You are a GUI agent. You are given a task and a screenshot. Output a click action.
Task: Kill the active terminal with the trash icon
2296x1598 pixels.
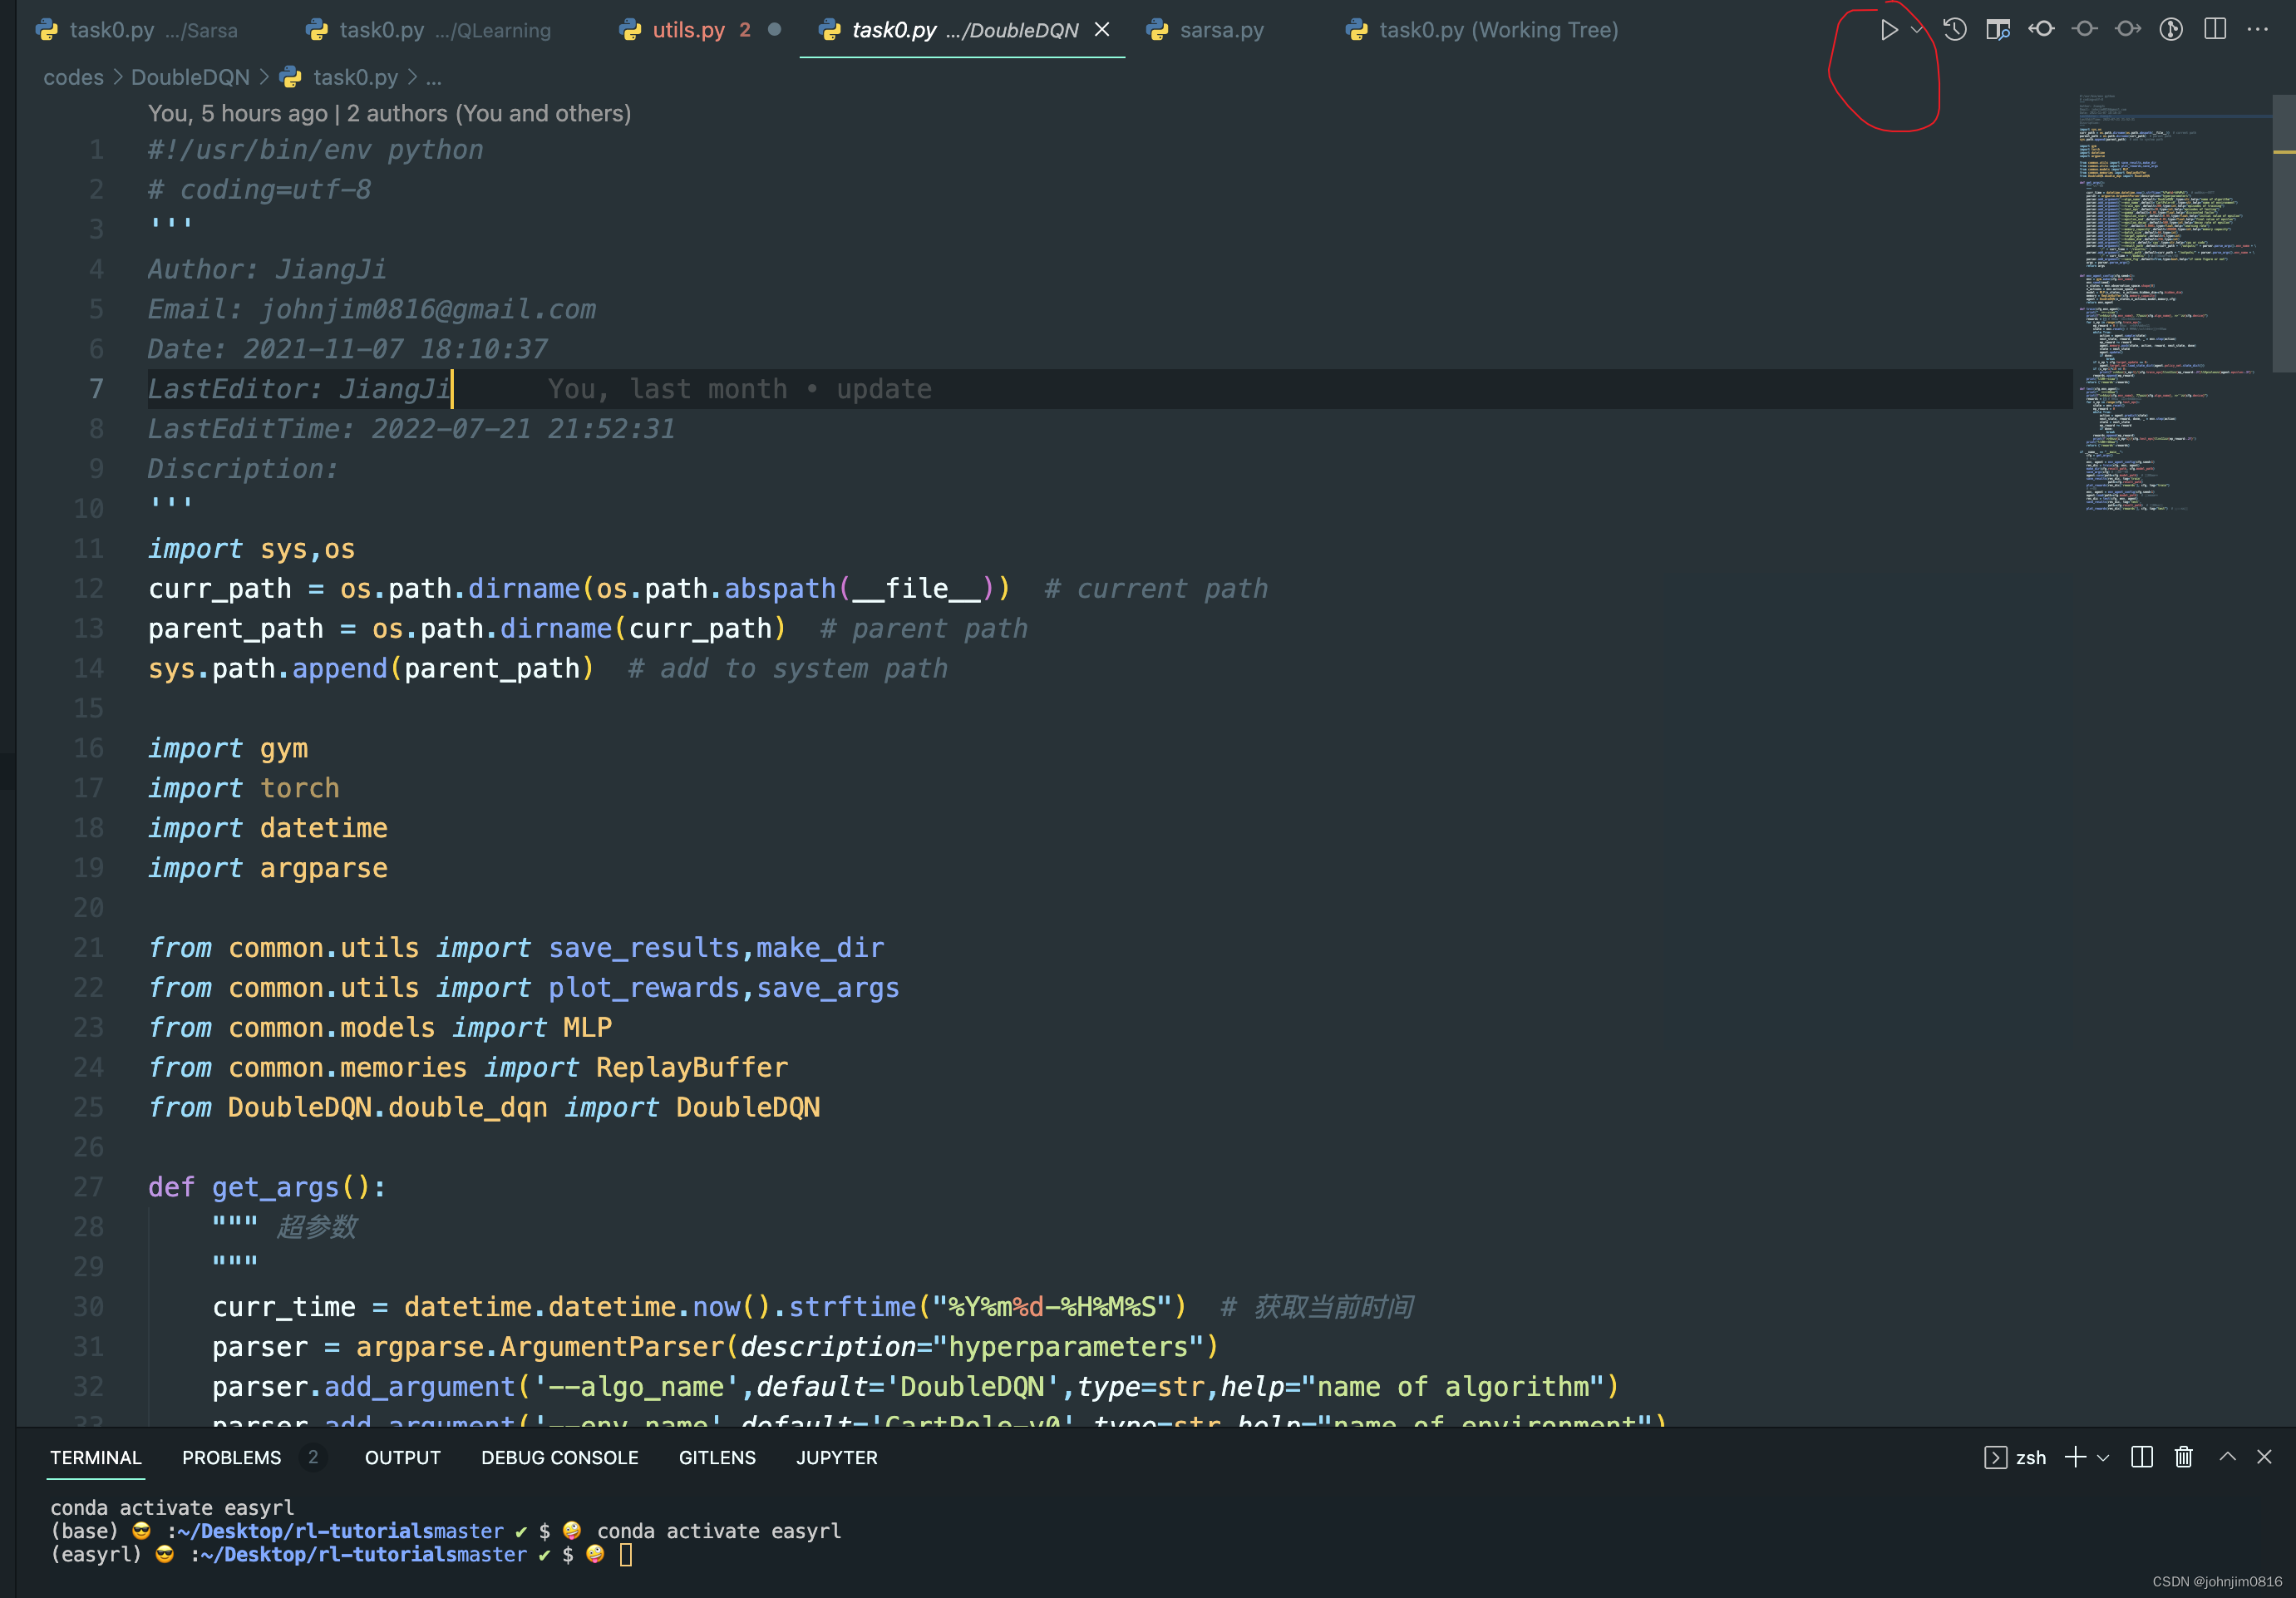(2183, 1457)
